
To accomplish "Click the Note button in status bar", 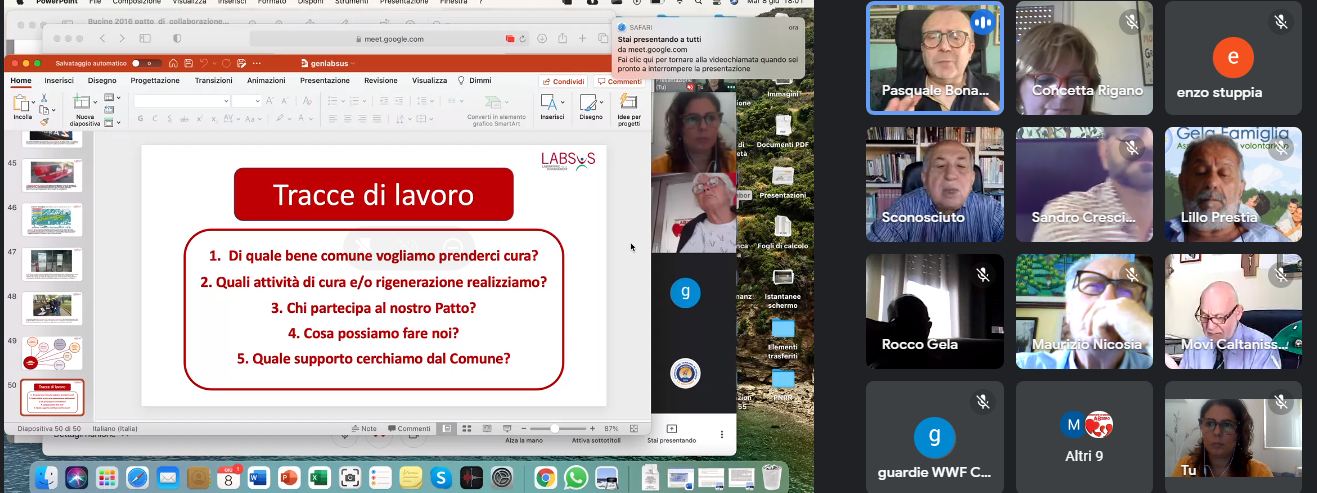I will click(x=364, y=428).
